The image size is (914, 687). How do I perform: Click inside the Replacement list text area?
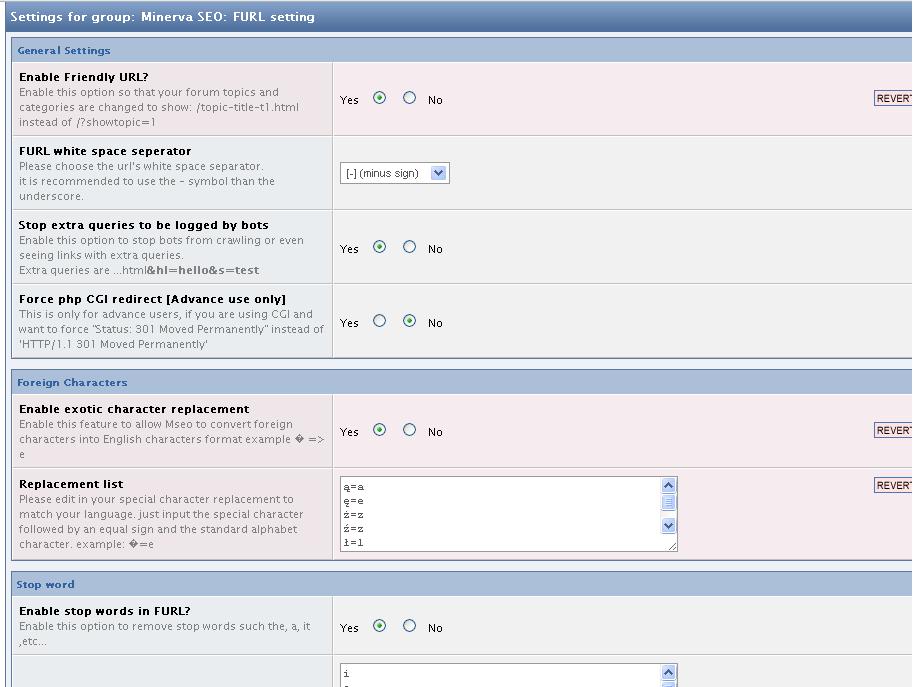pos(500,514)
